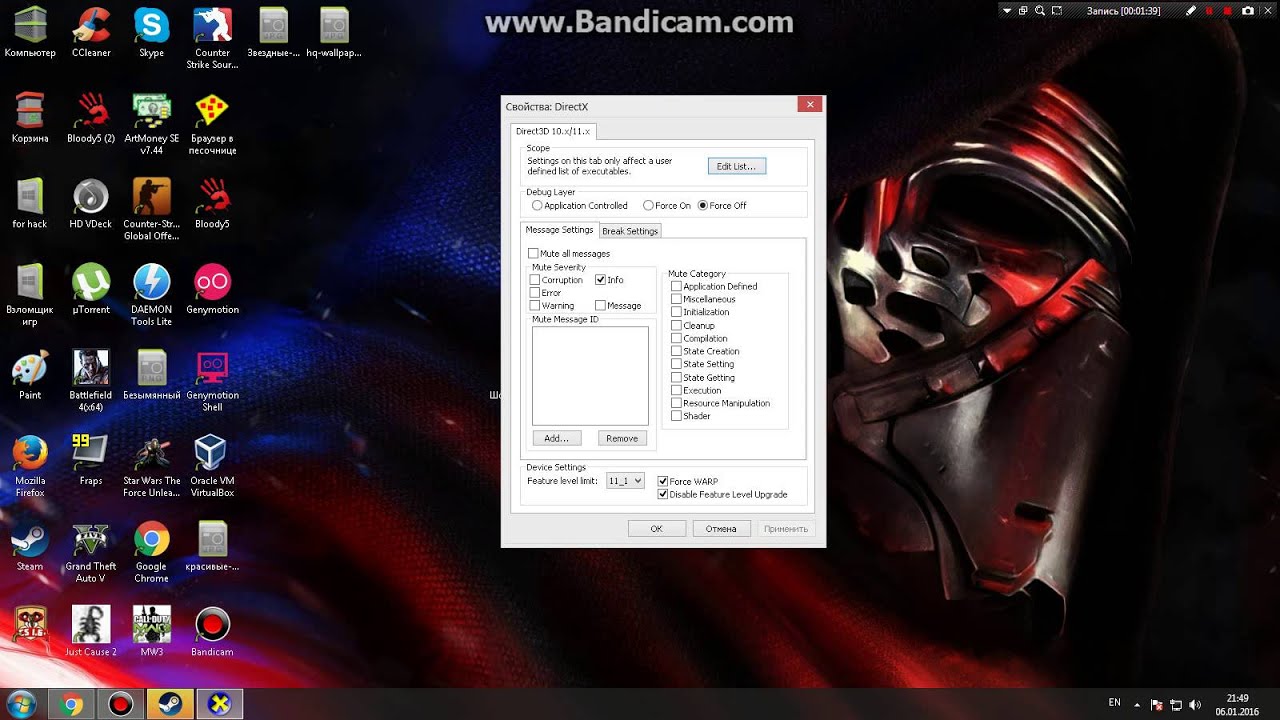Select the Bloody5 (2) desktop icon
This screenshot has height=720, width=1280.
coord(91,118)
